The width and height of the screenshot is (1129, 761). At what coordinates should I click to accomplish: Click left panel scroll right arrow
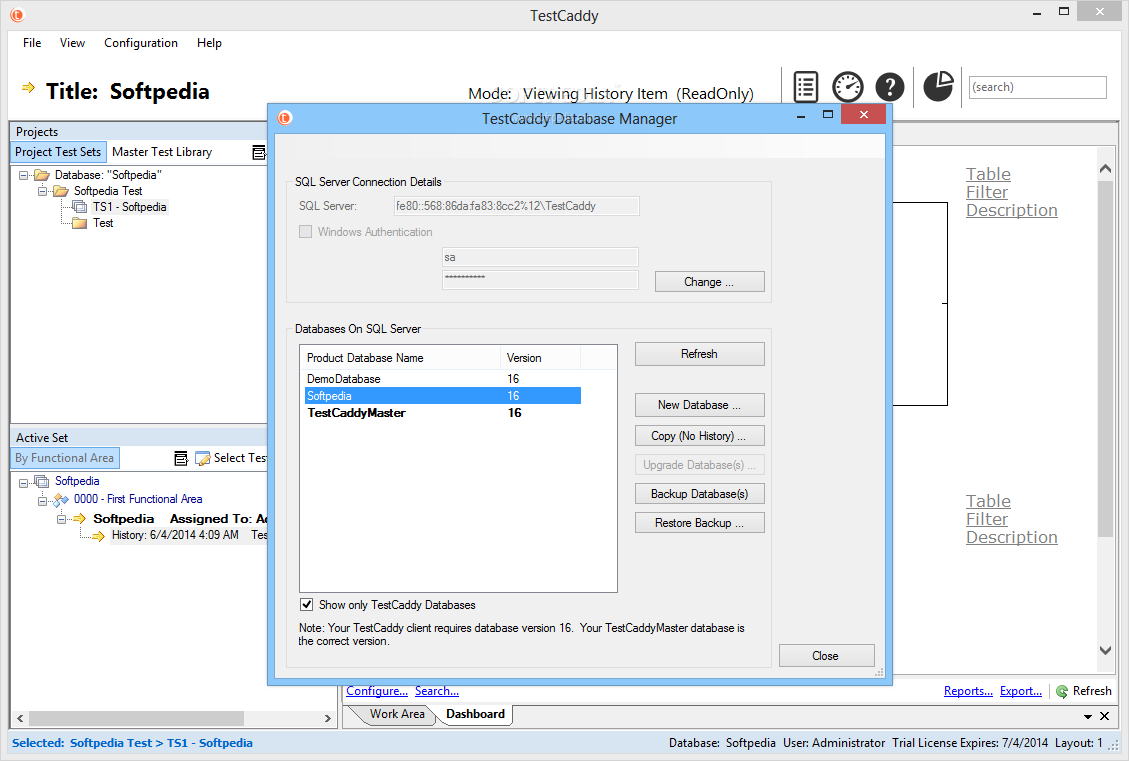click(328, 719)
